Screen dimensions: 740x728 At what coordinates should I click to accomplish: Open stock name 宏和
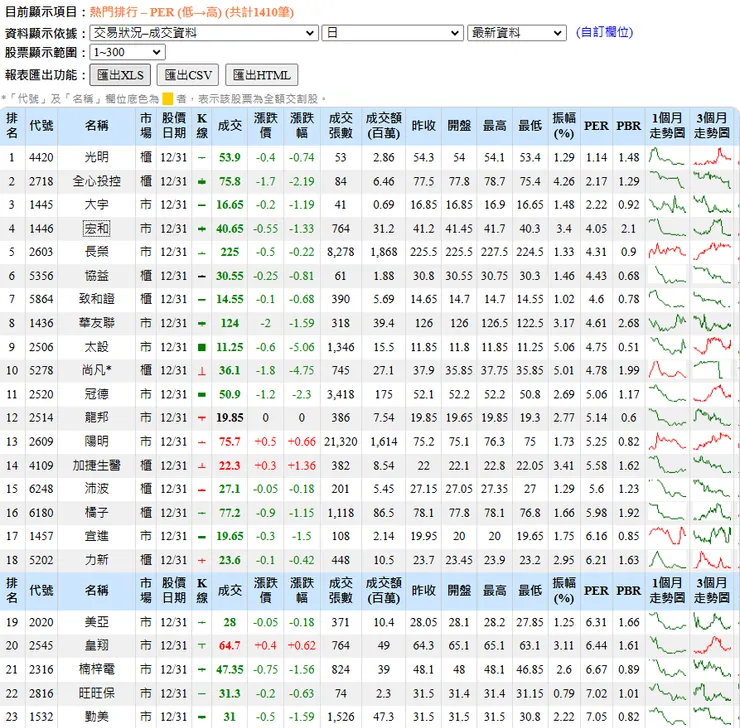(96, 229)
